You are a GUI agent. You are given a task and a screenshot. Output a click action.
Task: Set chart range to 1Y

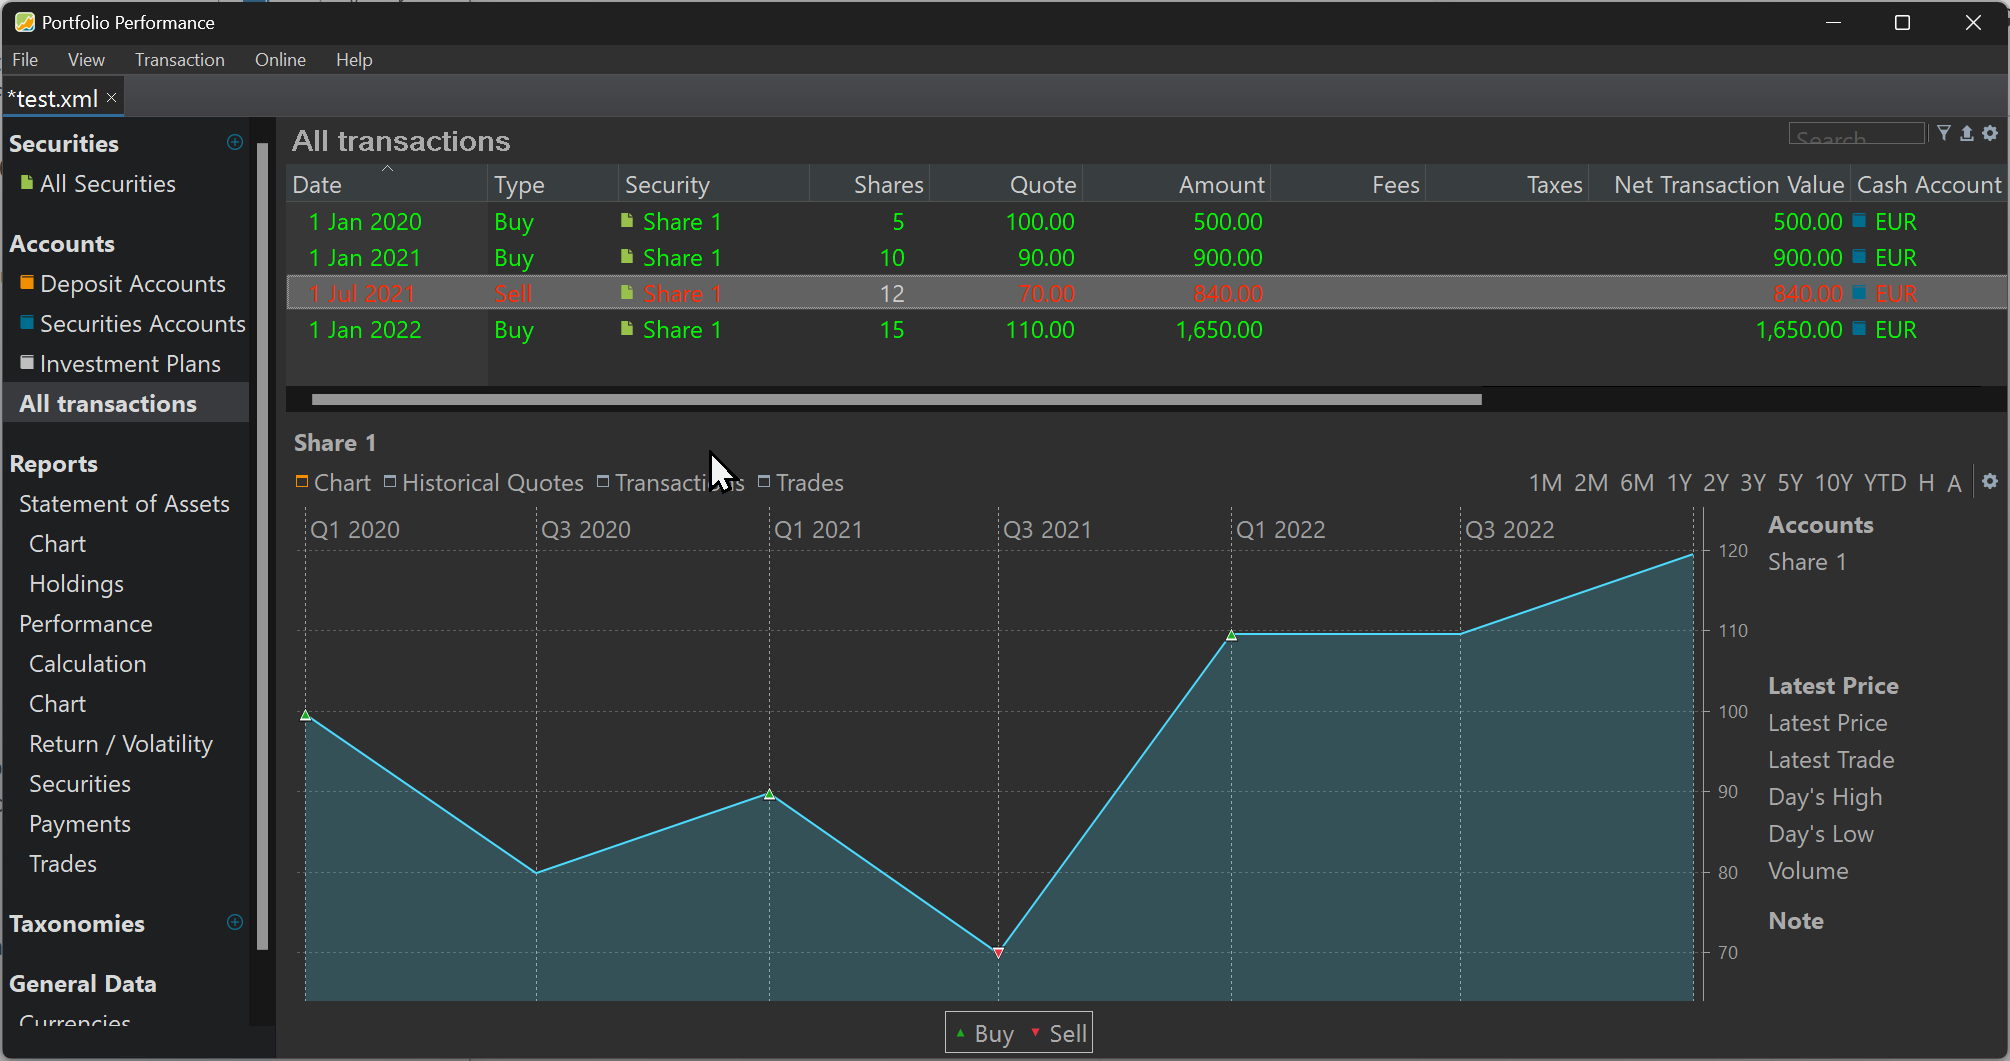(1679, 483)
